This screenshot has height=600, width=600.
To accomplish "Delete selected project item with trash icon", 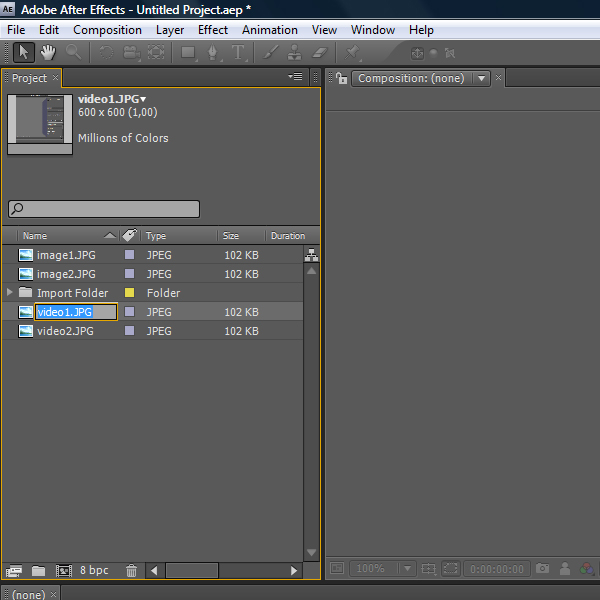I will [131, 571].
